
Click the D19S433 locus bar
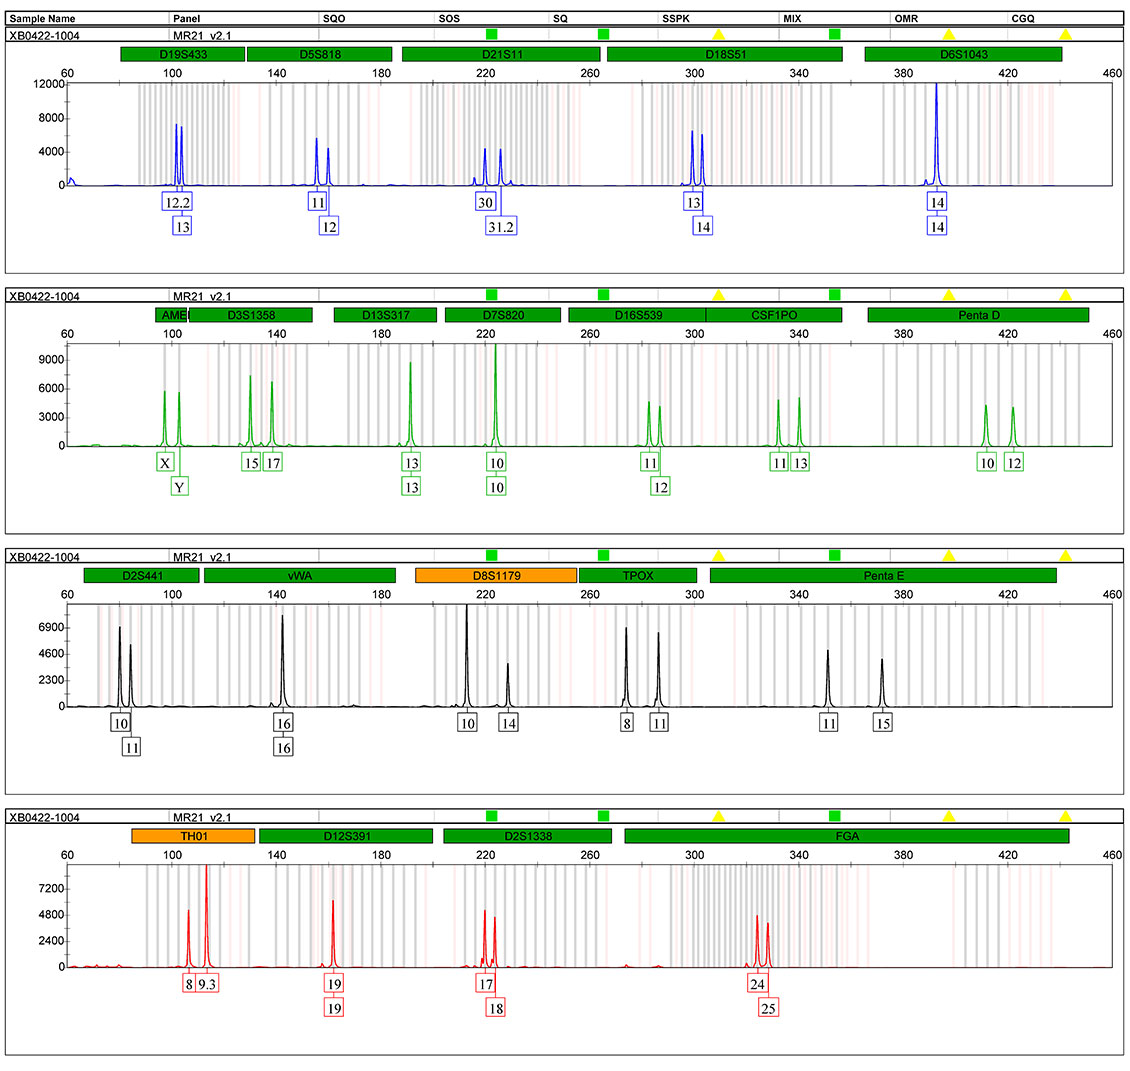(182, 54)
